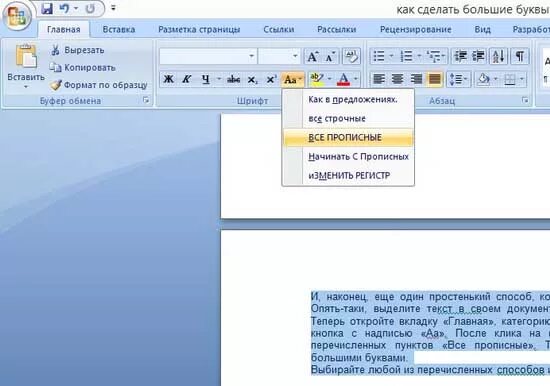Toggle strikethrough abc

coord(233,79)
